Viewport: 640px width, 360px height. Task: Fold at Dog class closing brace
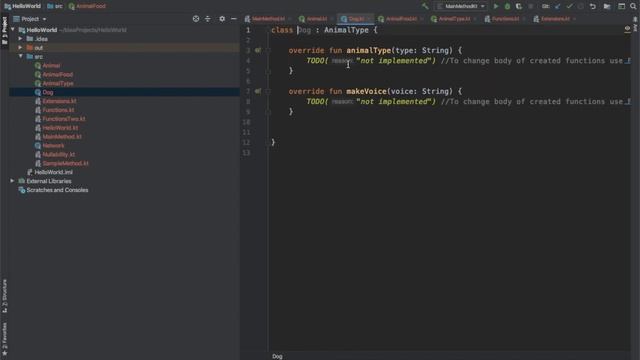coord(268,142)
